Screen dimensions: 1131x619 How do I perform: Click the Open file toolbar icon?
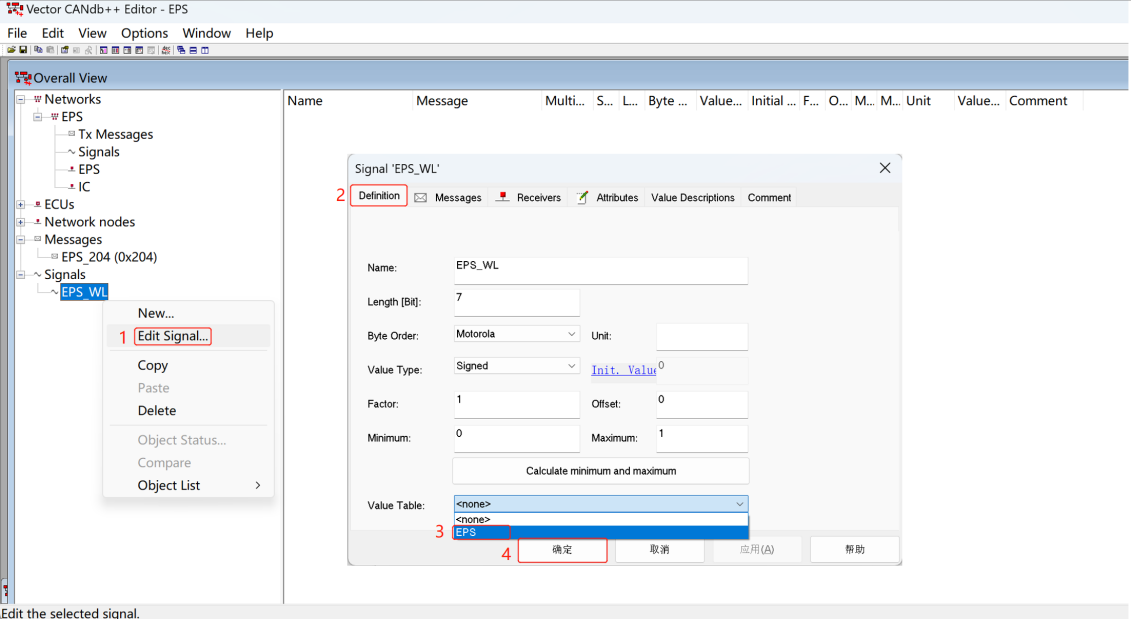click(x=11, y=50)
